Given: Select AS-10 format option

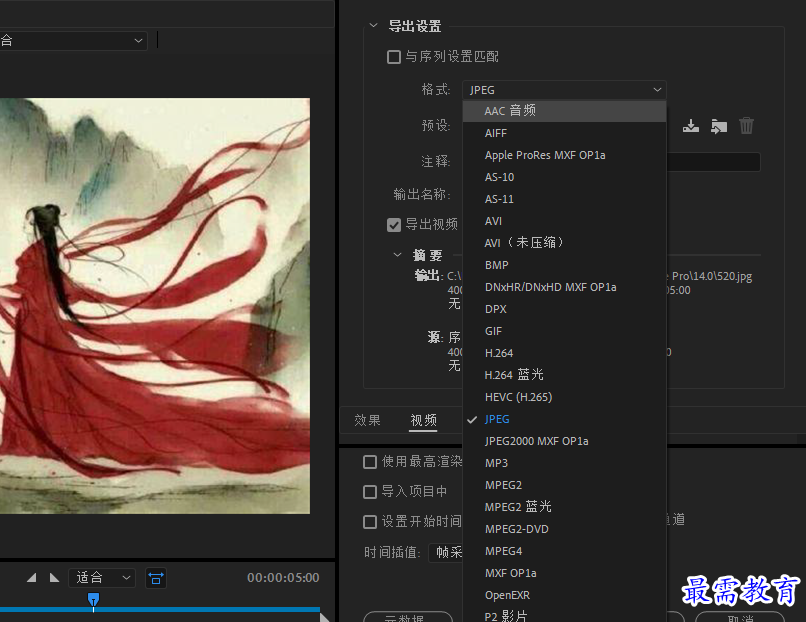Looking at the screenshot, I should [564, 177].
